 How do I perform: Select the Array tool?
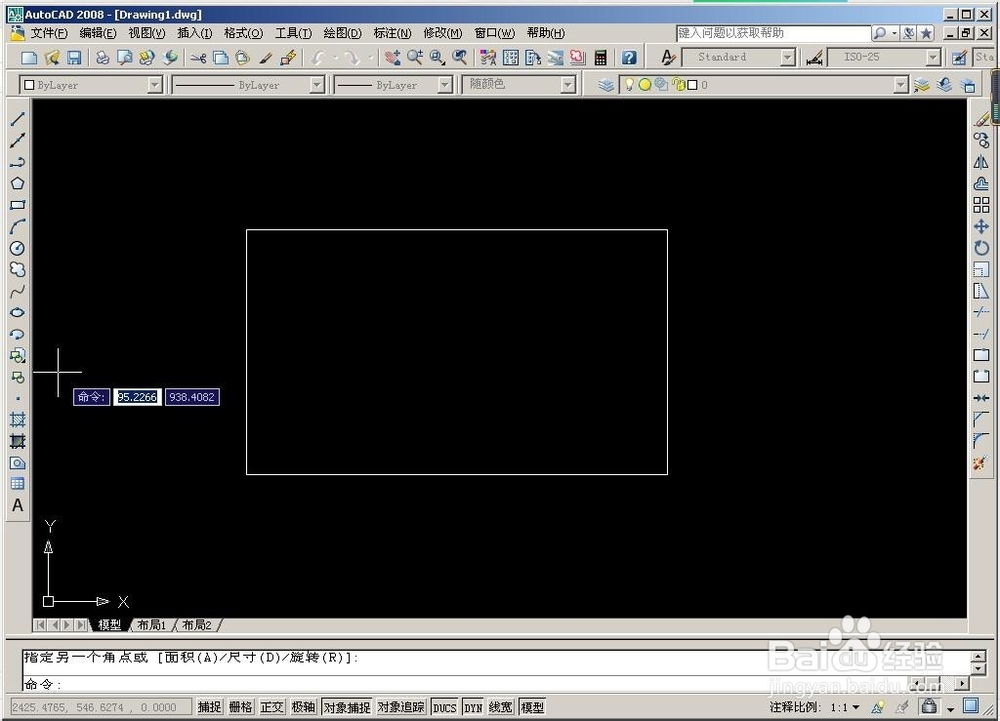click(x=982, y=205)
